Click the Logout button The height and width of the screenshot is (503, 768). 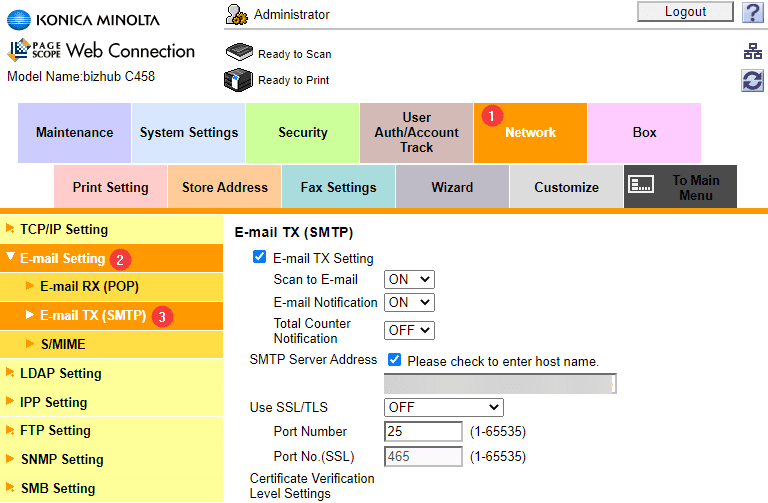685,12
